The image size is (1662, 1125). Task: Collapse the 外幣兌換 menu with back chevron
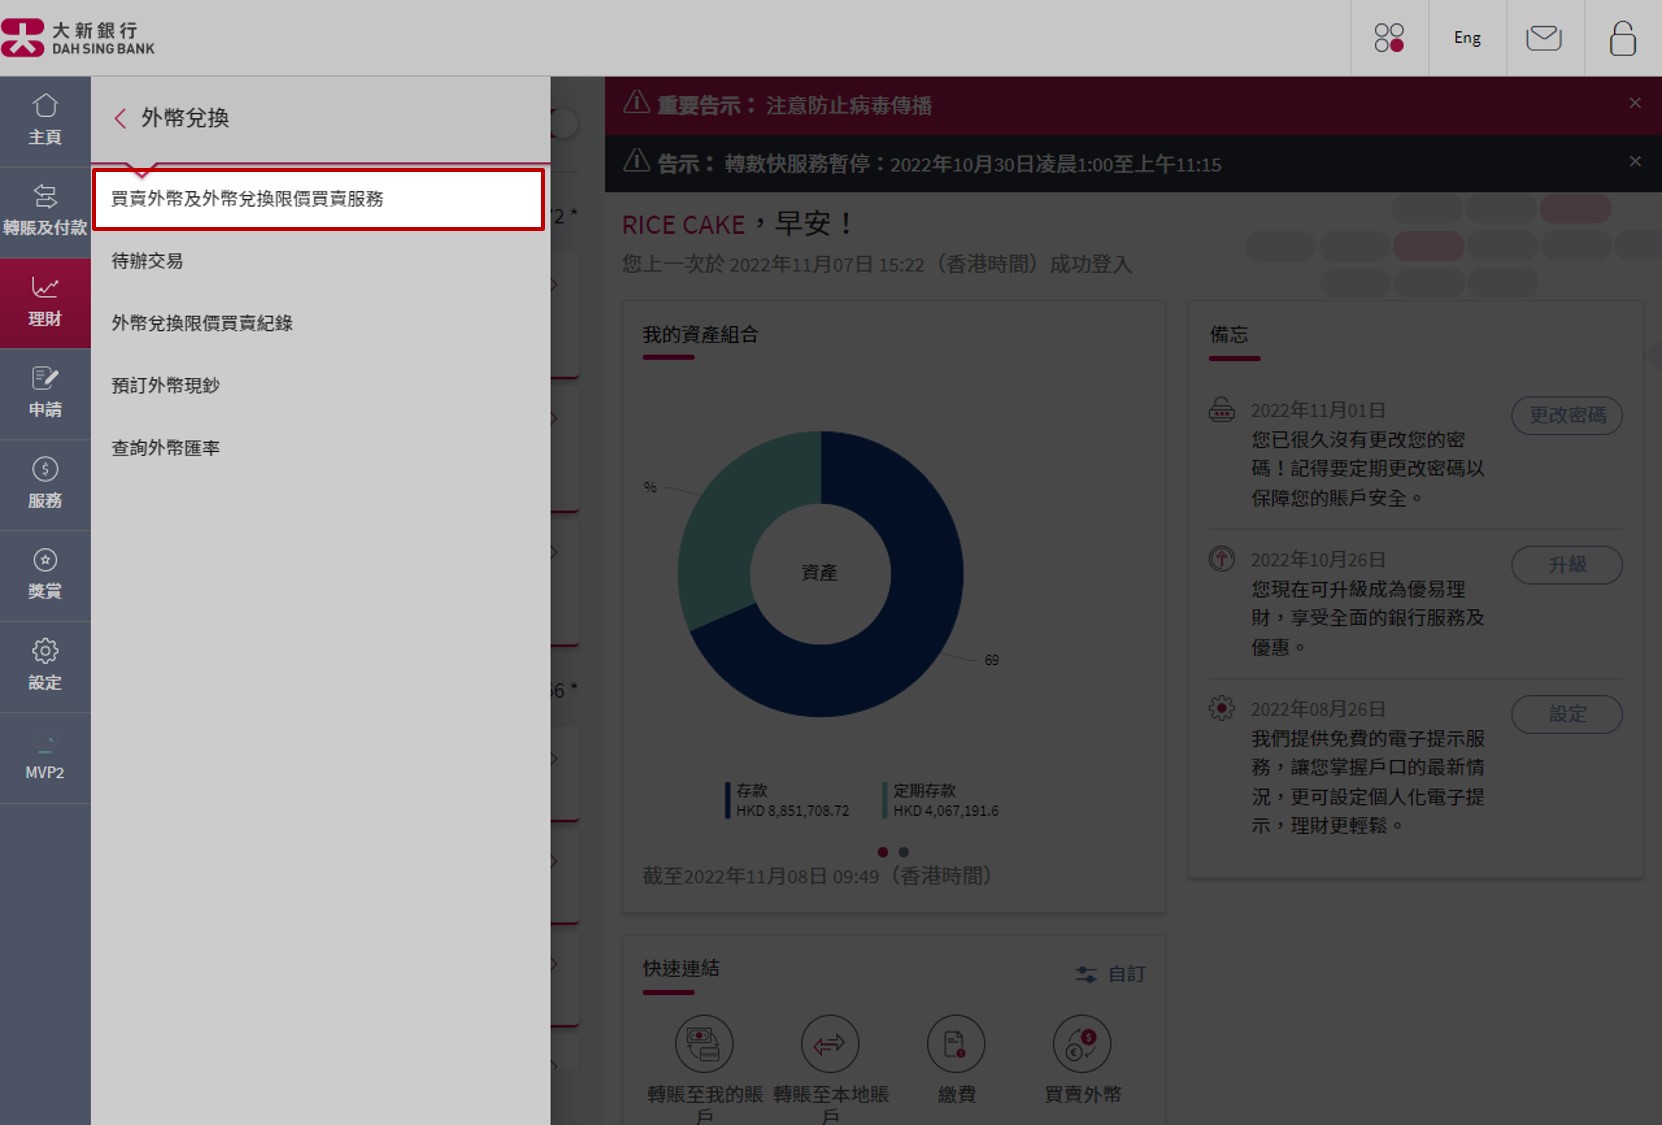[x=120, y=117]
